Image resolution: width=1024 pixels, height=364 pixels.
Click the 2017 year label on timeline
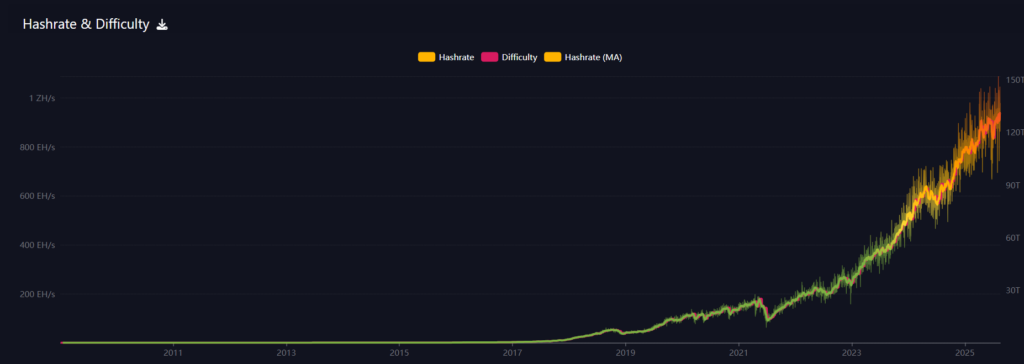(513, 353)
